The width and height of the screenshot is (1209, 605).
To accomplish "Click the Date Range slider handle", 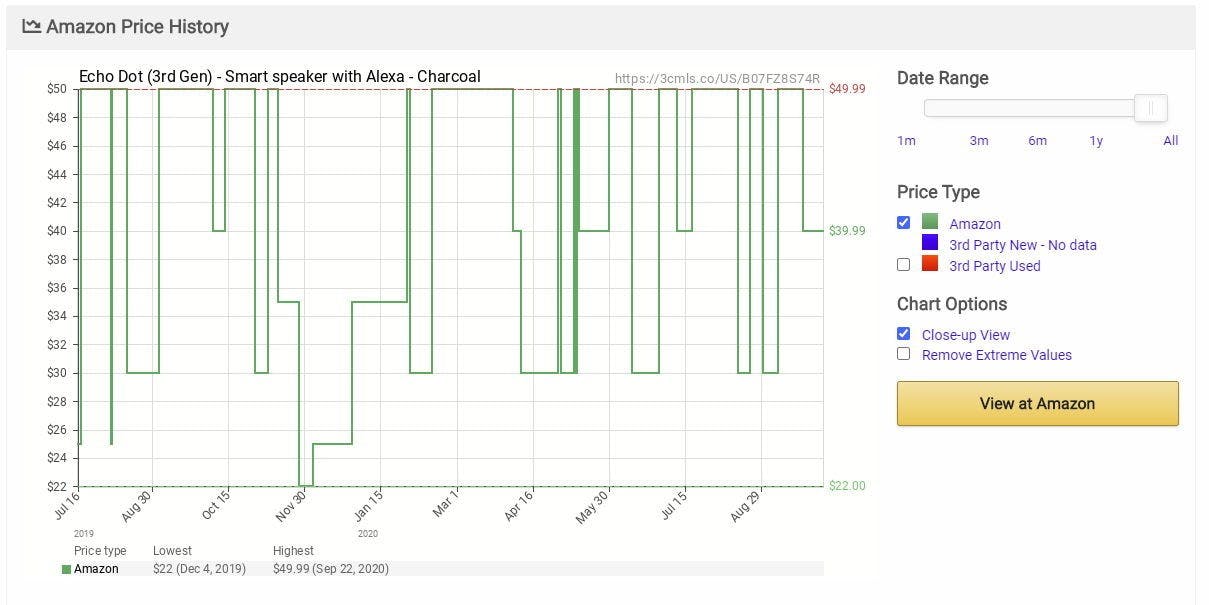I will pyautogui.click(x=1151, y=108).
